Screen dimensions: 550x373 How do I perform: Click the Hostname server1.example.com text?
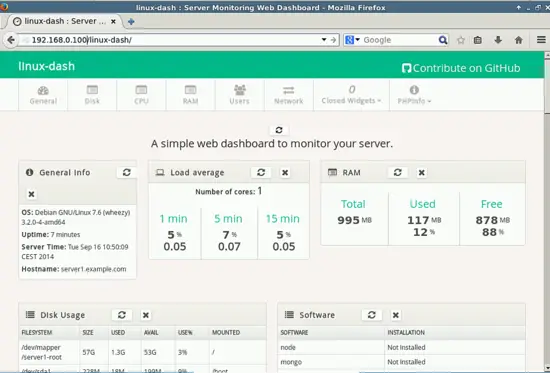tap(74, 269)
